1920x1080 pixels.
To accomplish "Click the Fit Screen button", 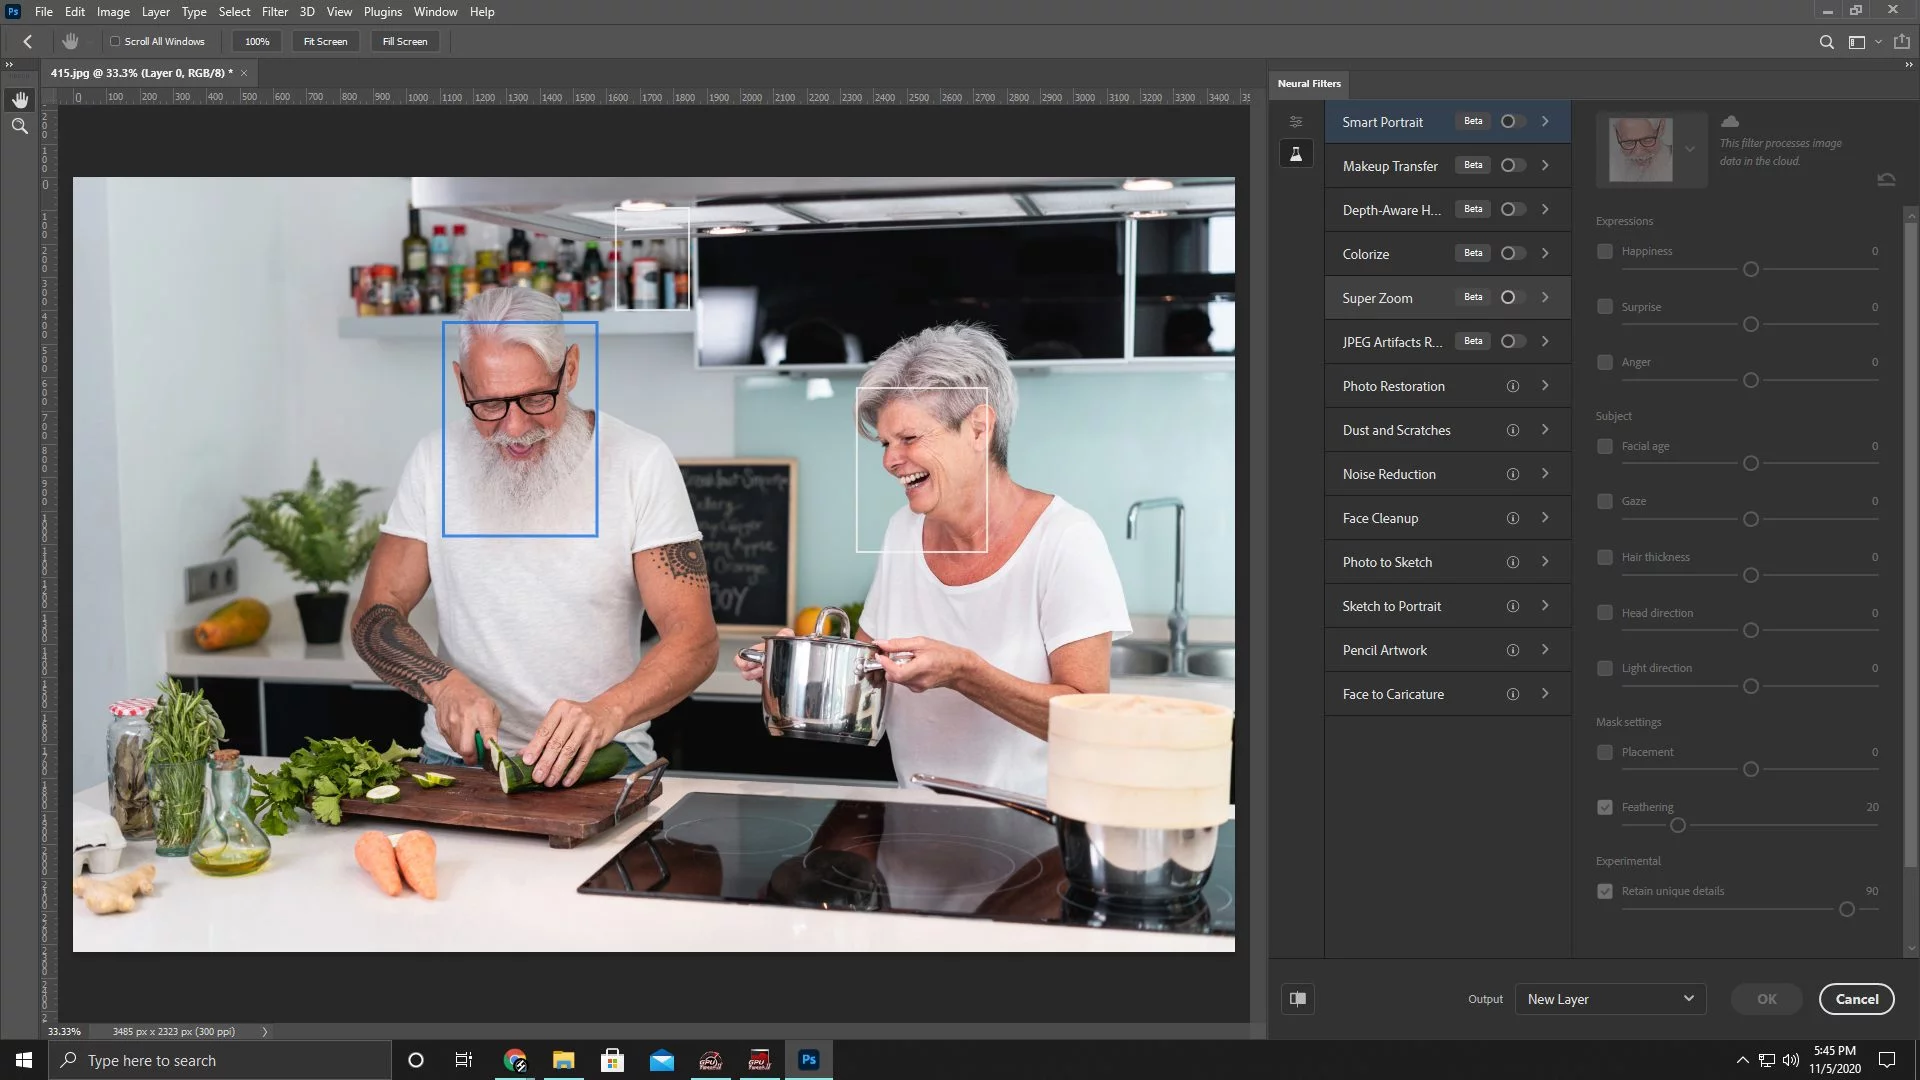I will coord(325,42).
